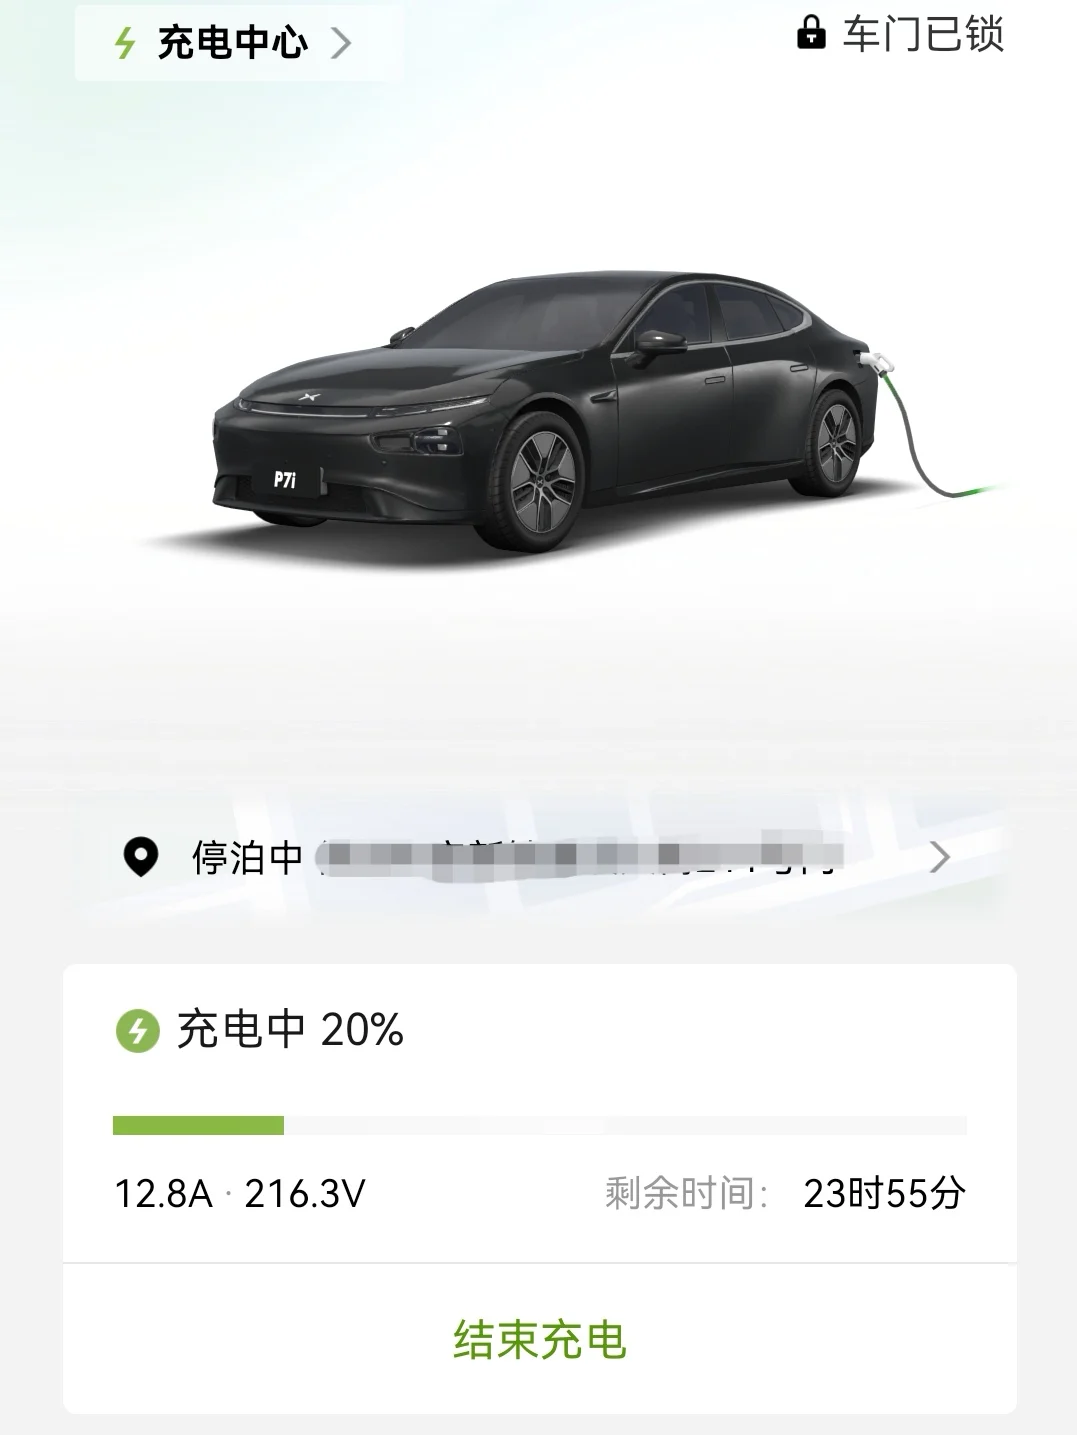Tap the green charging progress bar
Screen dimensions: 1077x1435
click(x=198, y=1126)
